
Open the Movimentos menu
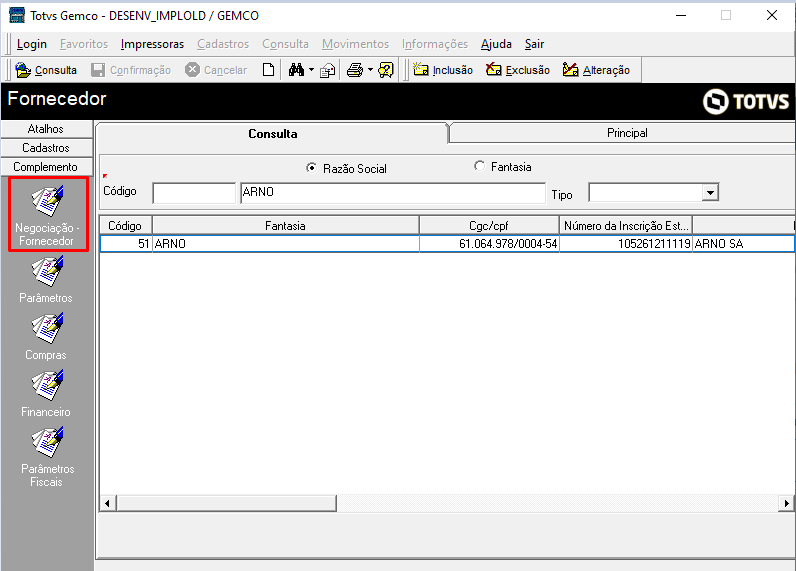pos(355,44)
